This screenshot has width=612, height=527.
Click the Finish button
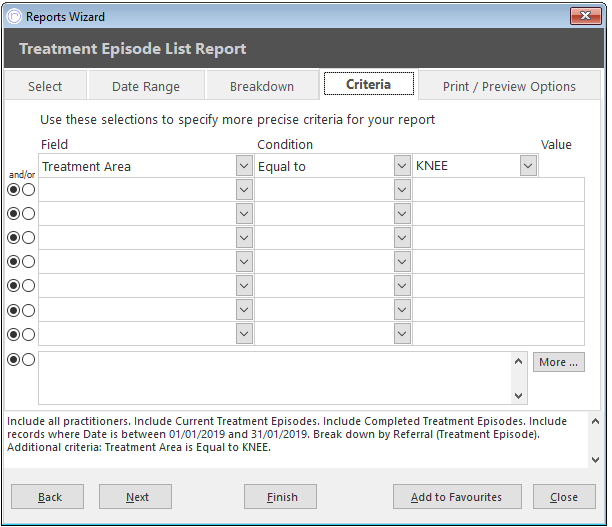pos(280,497)
